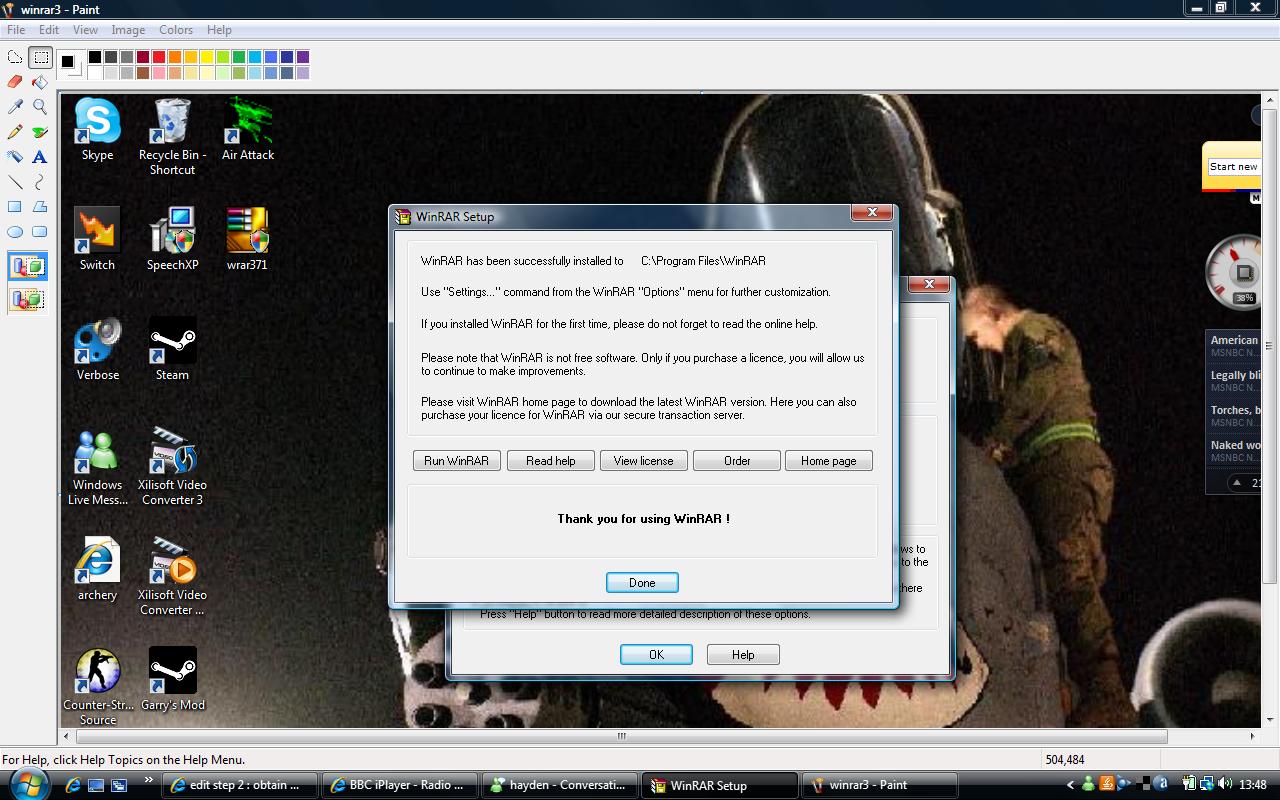Pick the white palette color
This screenshot has width=1280, height=800.
click(95, 73)
